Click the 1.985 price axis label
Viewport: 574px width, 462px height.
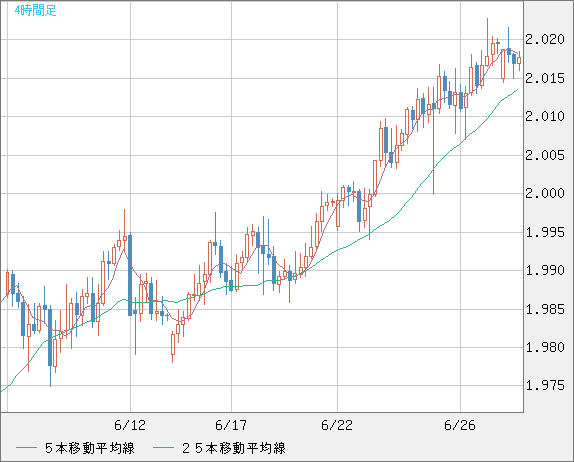(x=545, y=309)
